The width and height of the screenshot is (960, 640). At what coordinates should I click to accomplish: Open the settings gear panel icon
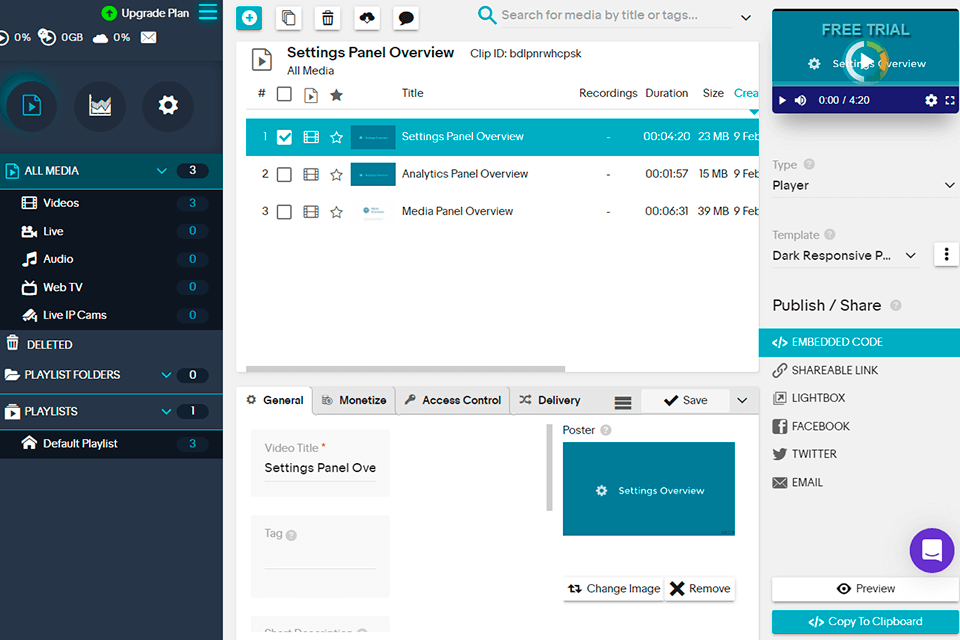pos(168,106)
